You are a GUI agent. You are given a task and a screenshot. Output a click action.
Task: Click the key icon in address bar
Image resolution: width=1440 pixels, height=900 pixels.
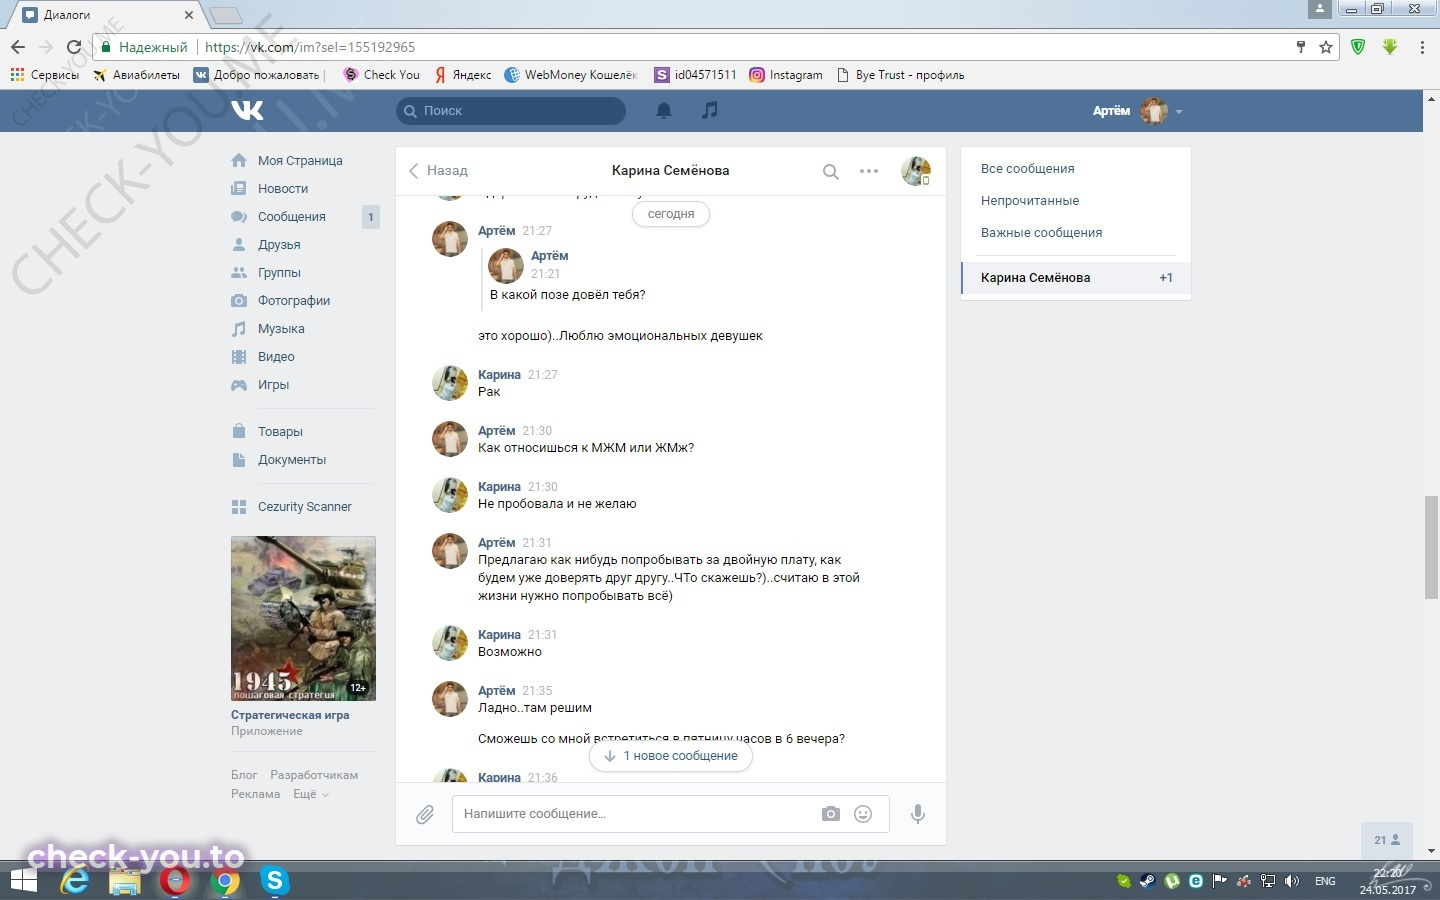click(x=1300, y=47)
